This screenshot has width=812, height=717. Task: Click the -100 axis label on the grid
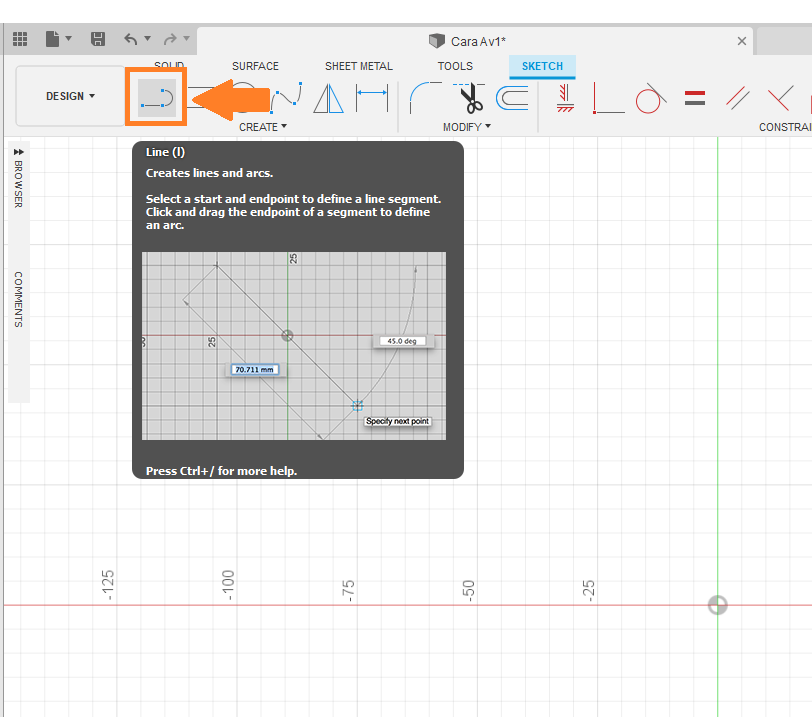click(228, 586)
